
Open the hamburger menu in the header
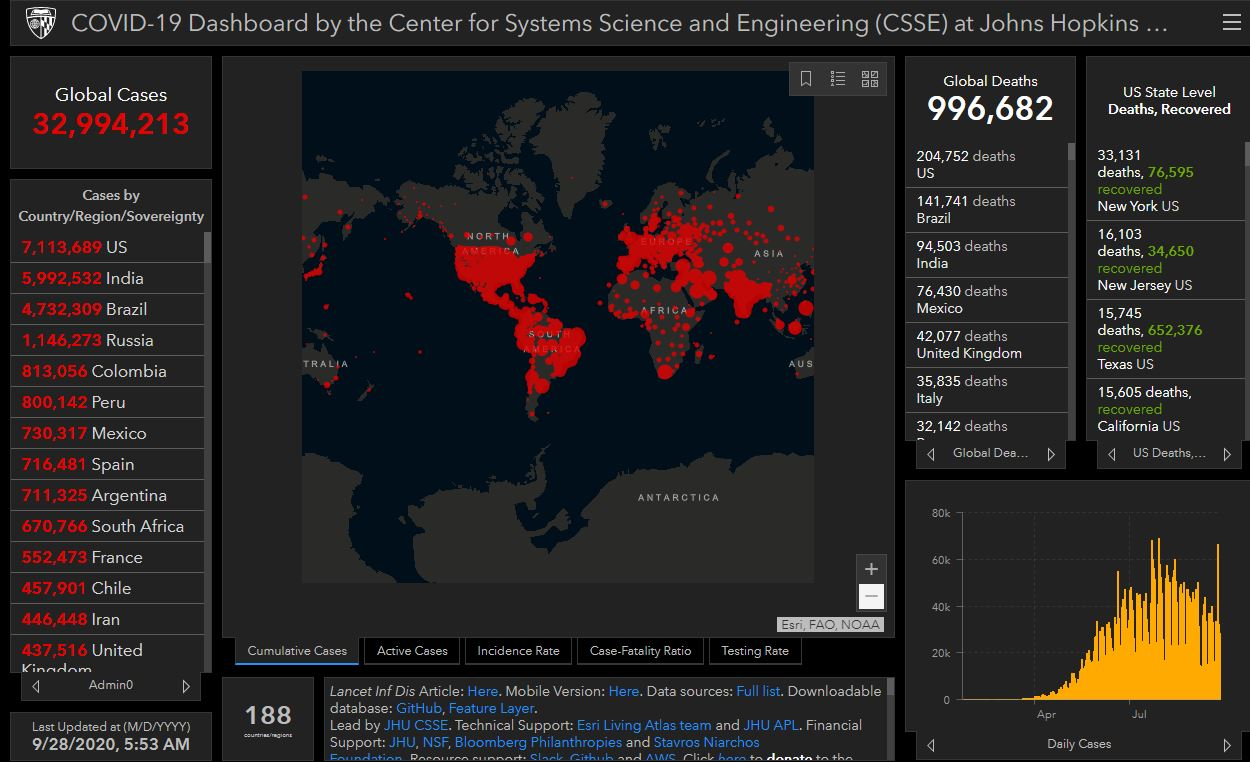[1230, 22]
